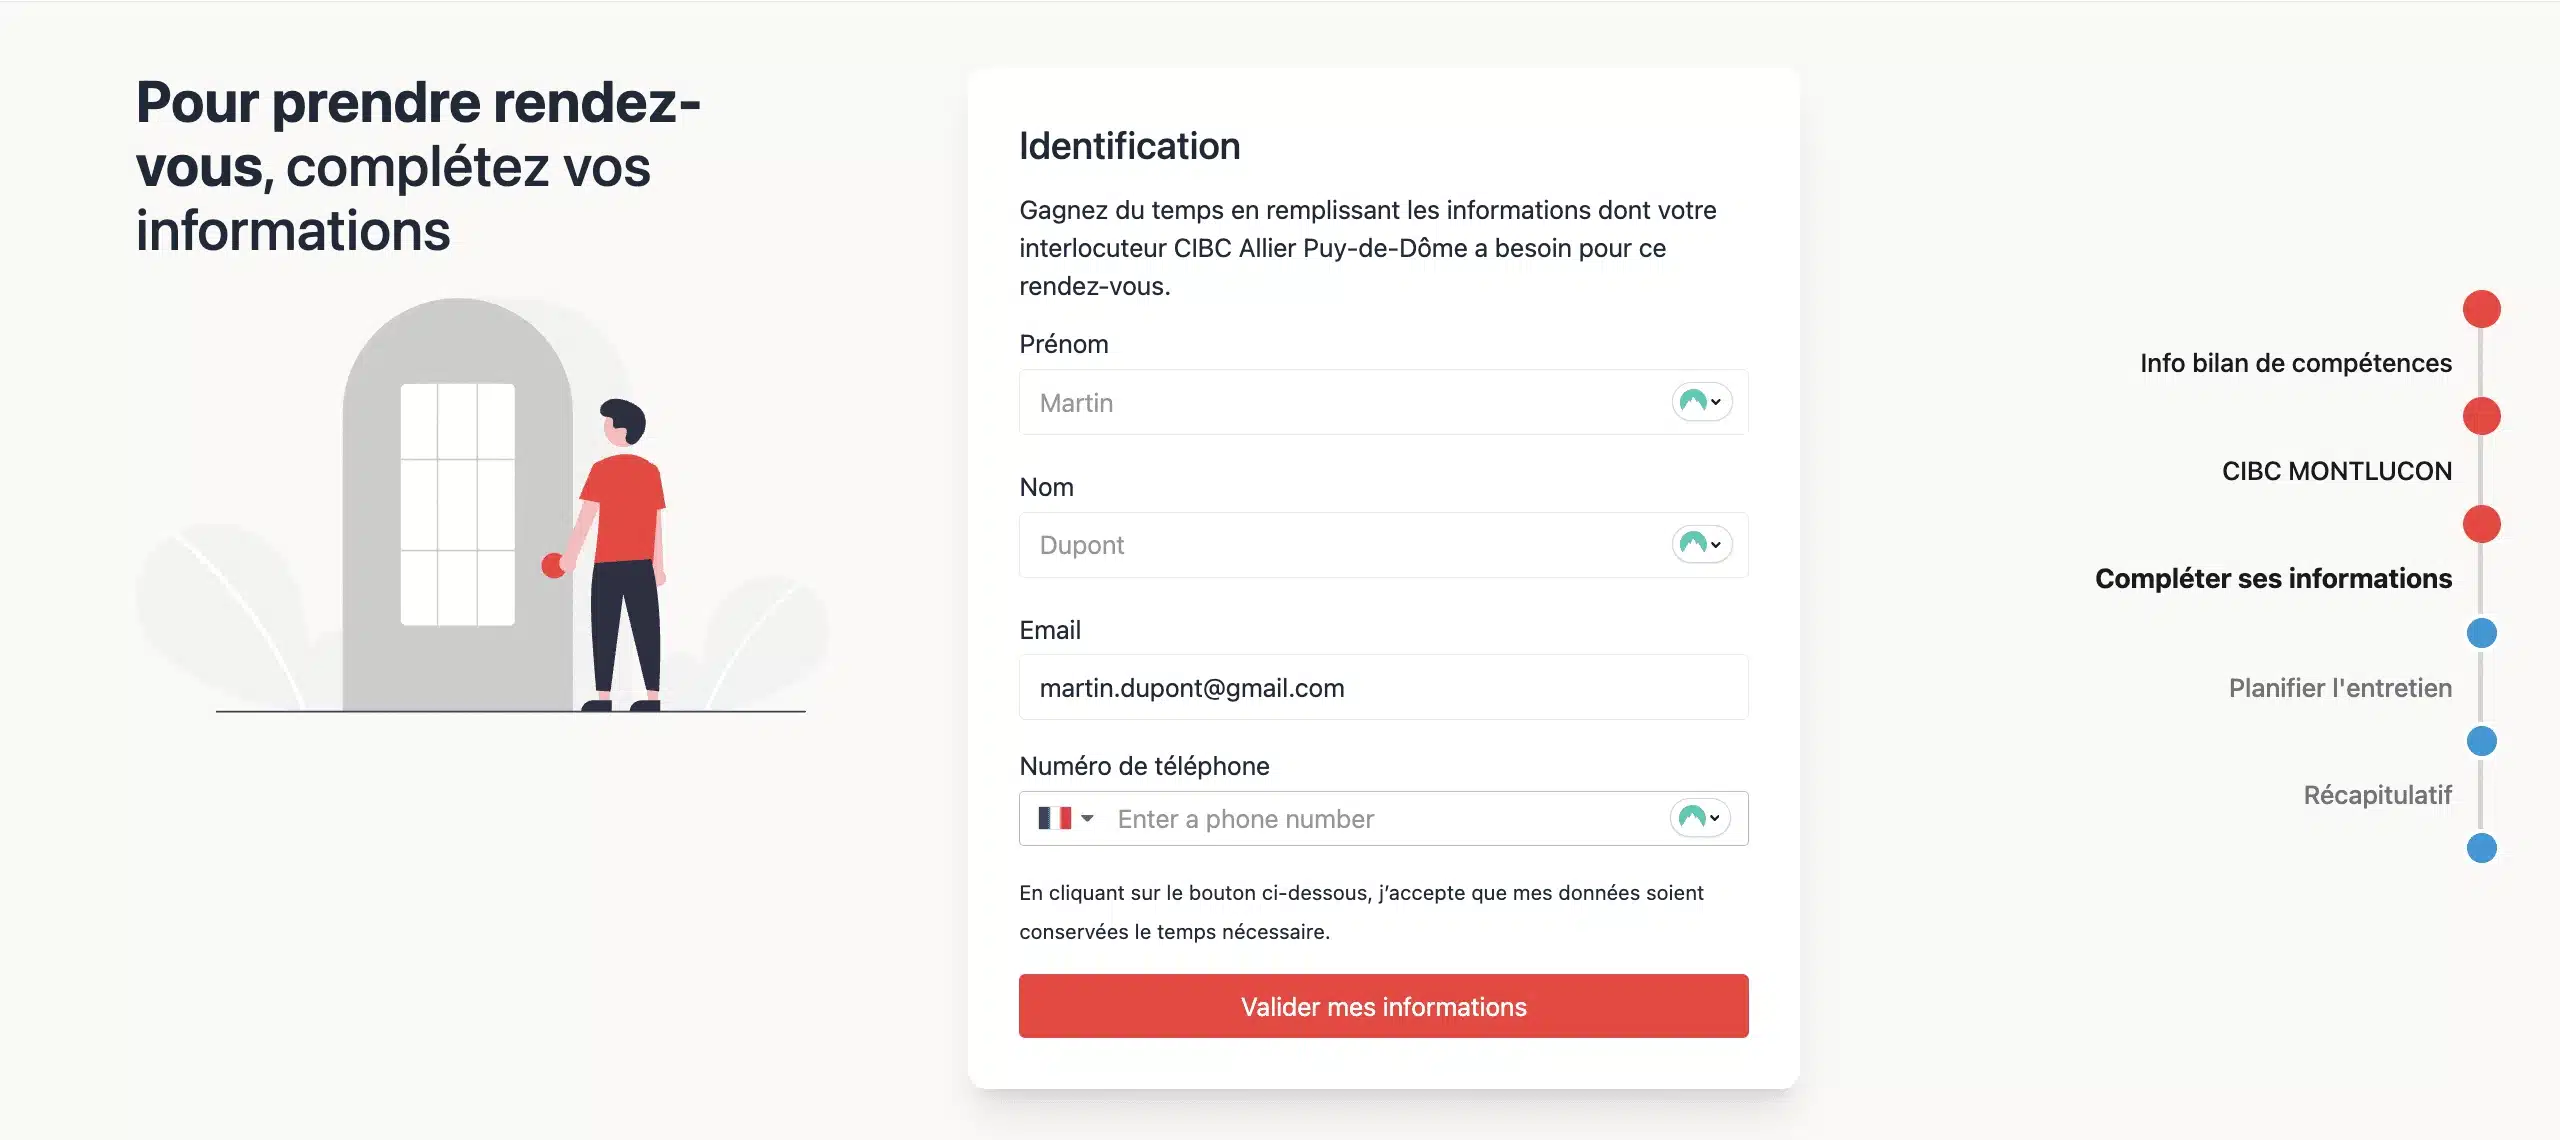Click the Email field containing martin.dupont@gmail.com
This screenshot has width=2560, height=1140.
(x=1383, y=688)
